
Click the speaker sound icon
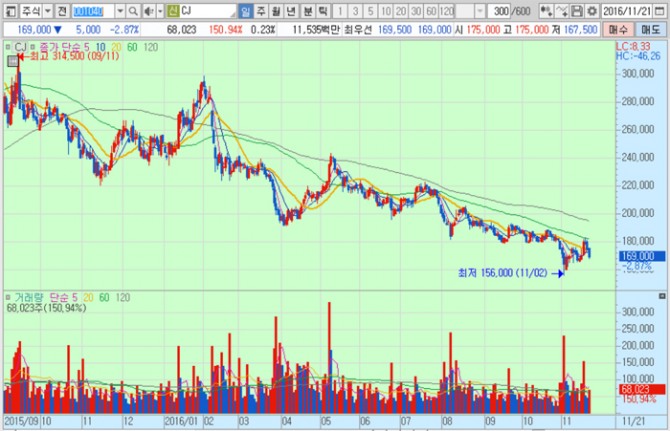click(149, 10)
